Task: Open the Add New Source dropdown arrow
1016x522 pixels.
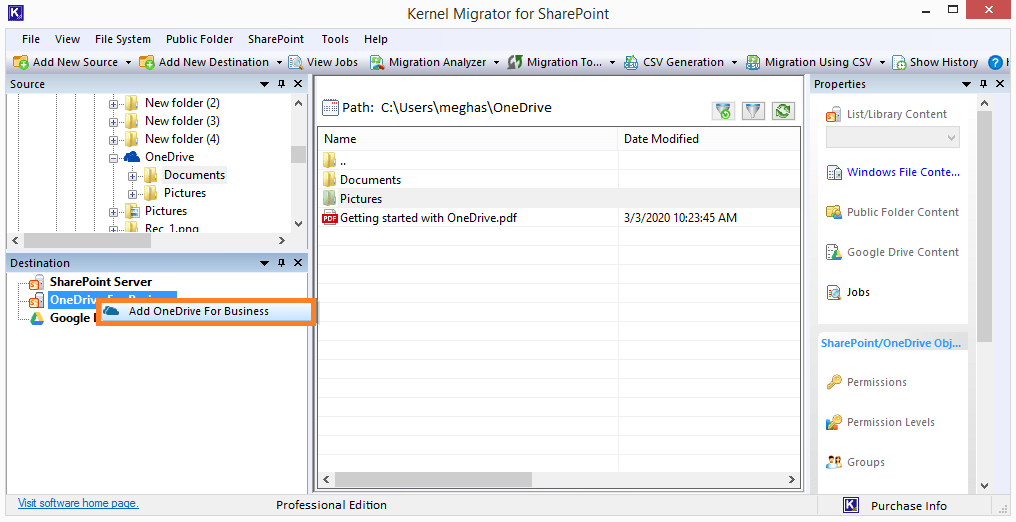Action: click(128, 62)
